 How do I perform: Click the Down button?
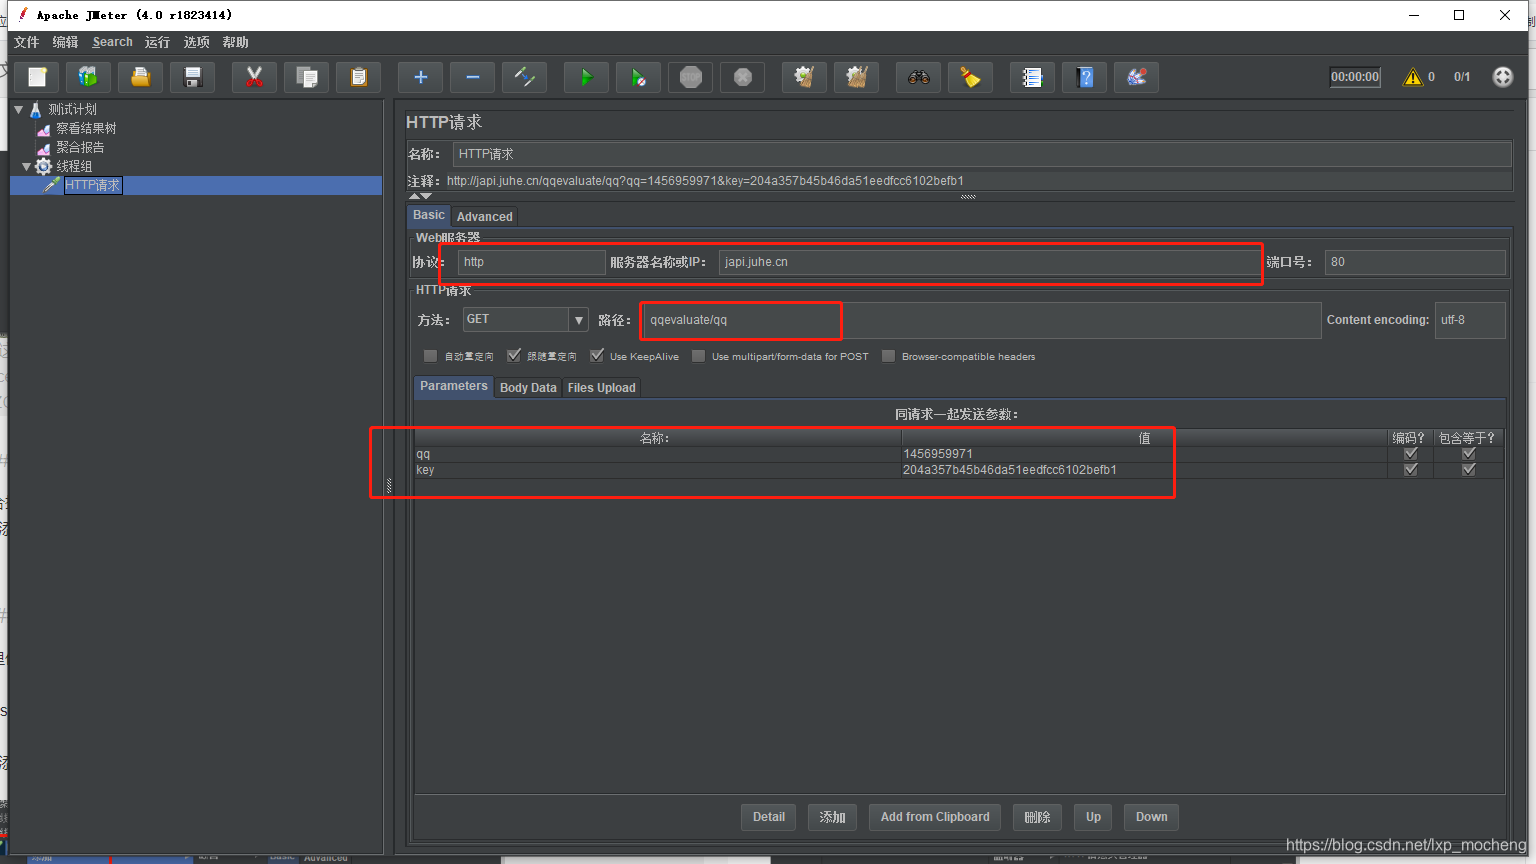(x=1152, y=817)
